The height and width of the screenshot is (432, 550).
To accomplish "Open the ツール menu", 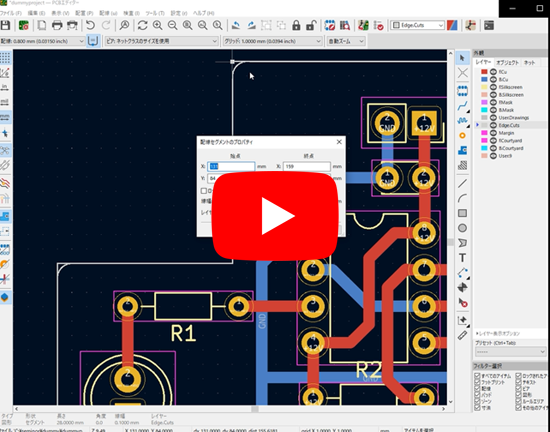I will click(x=155, y=13).
